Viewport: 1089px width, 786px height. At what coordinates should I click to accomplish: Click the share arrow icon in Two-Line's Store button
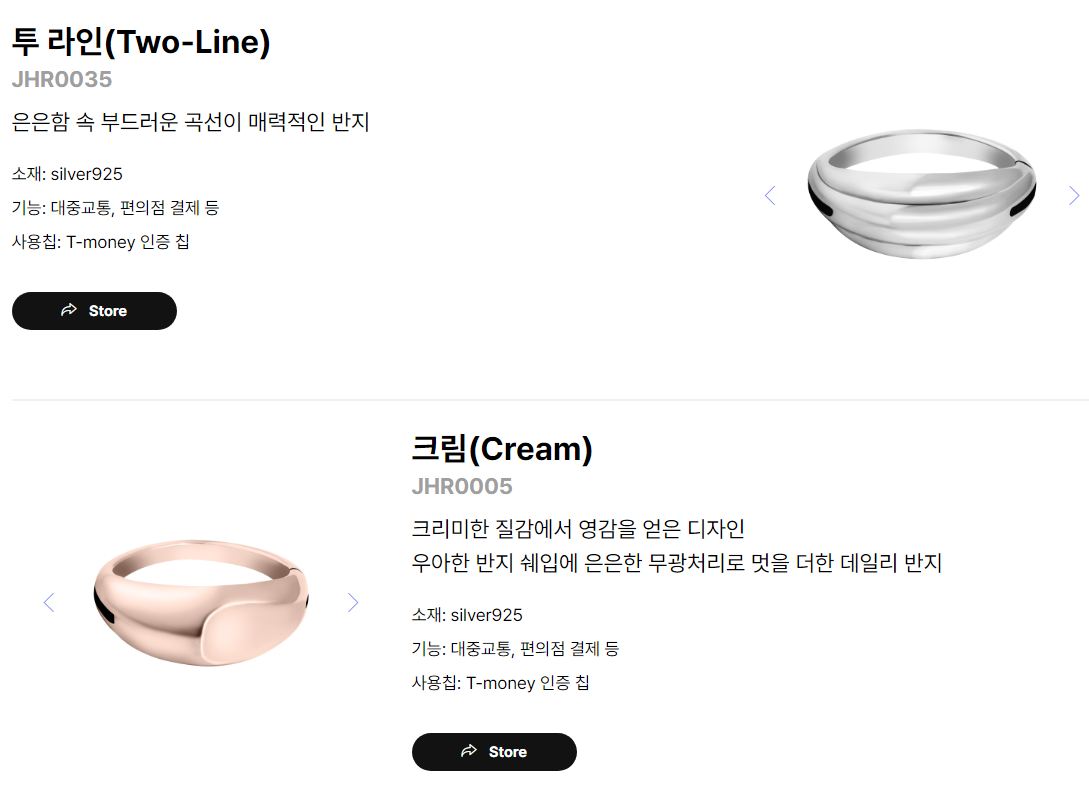(69, 310)
